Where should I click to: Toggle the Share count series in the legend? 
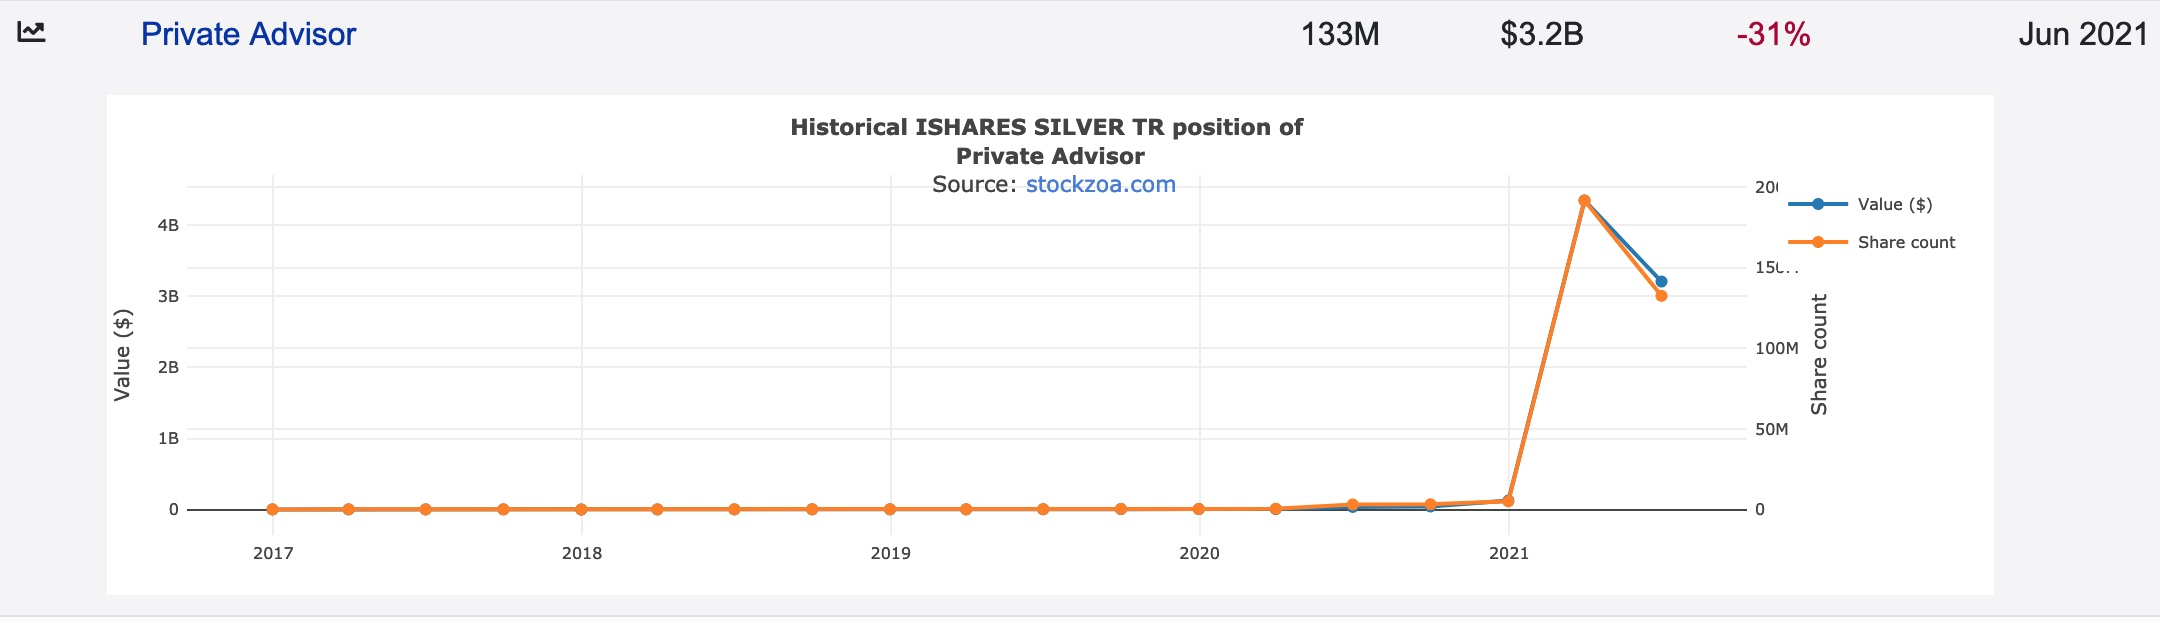point(1871,242)
